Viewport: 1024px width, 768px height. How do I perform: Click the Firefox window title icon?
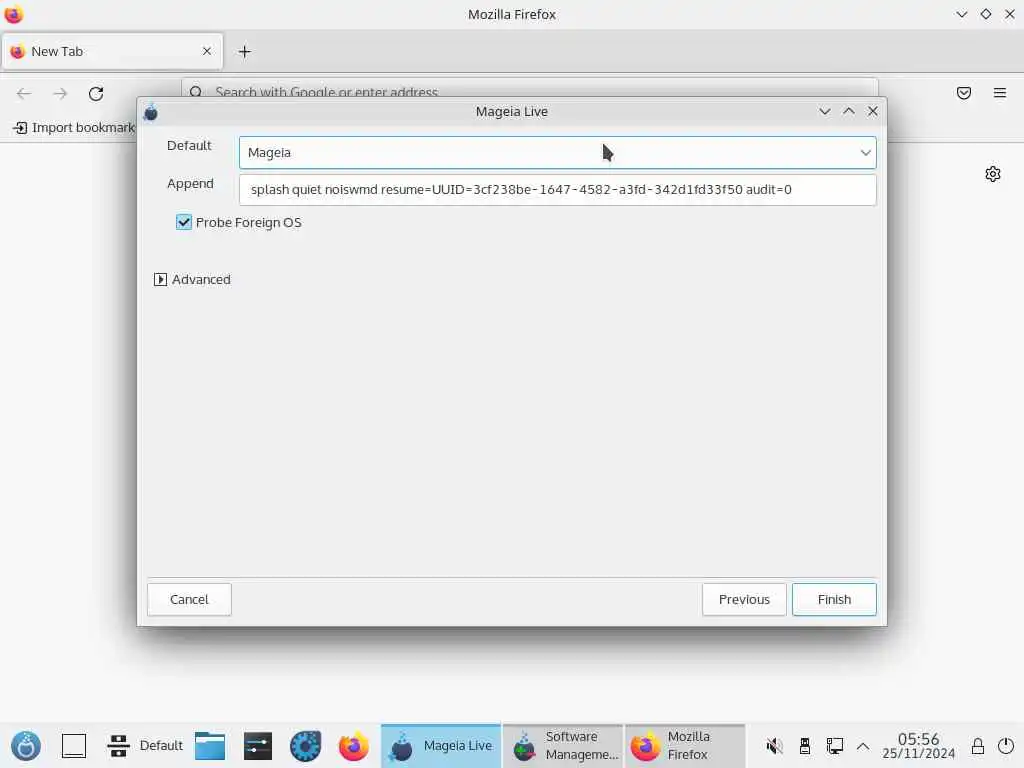point(14,14)
